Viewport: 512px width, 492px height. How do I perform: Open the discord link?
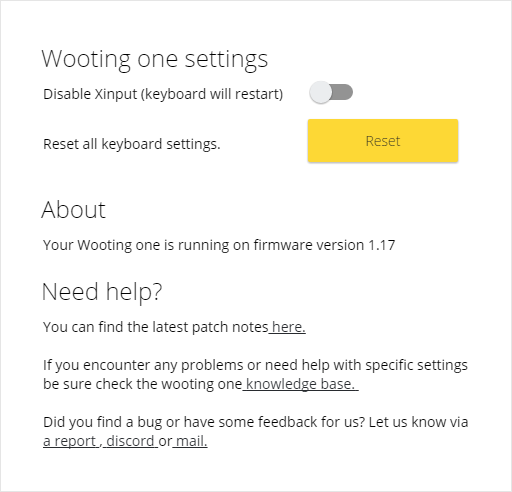pos(130,441)
